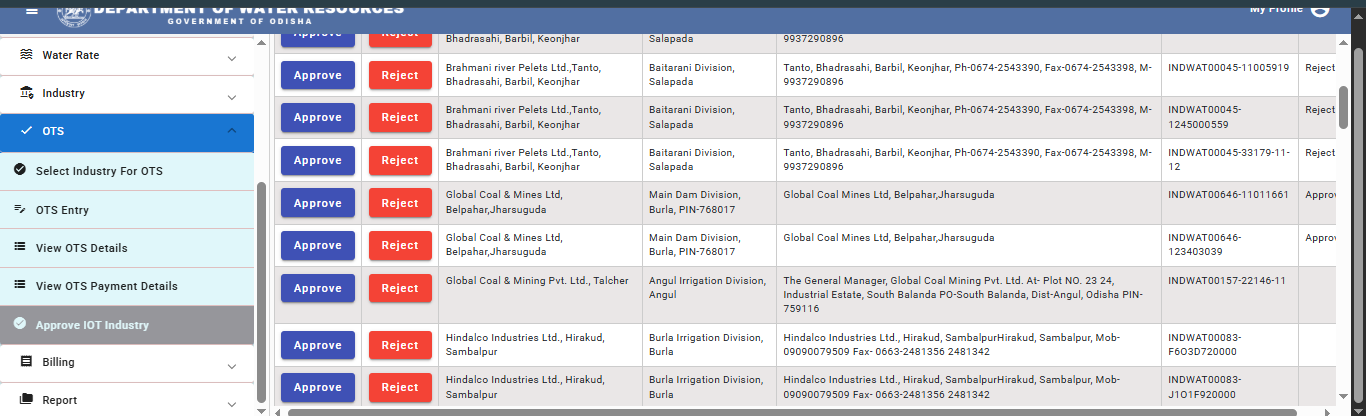Click the INDWAT00083-J1O1F920000 ID cell
This screenshot has width=1366, height=416.
pyautogui.click(x=1229, y=387)
